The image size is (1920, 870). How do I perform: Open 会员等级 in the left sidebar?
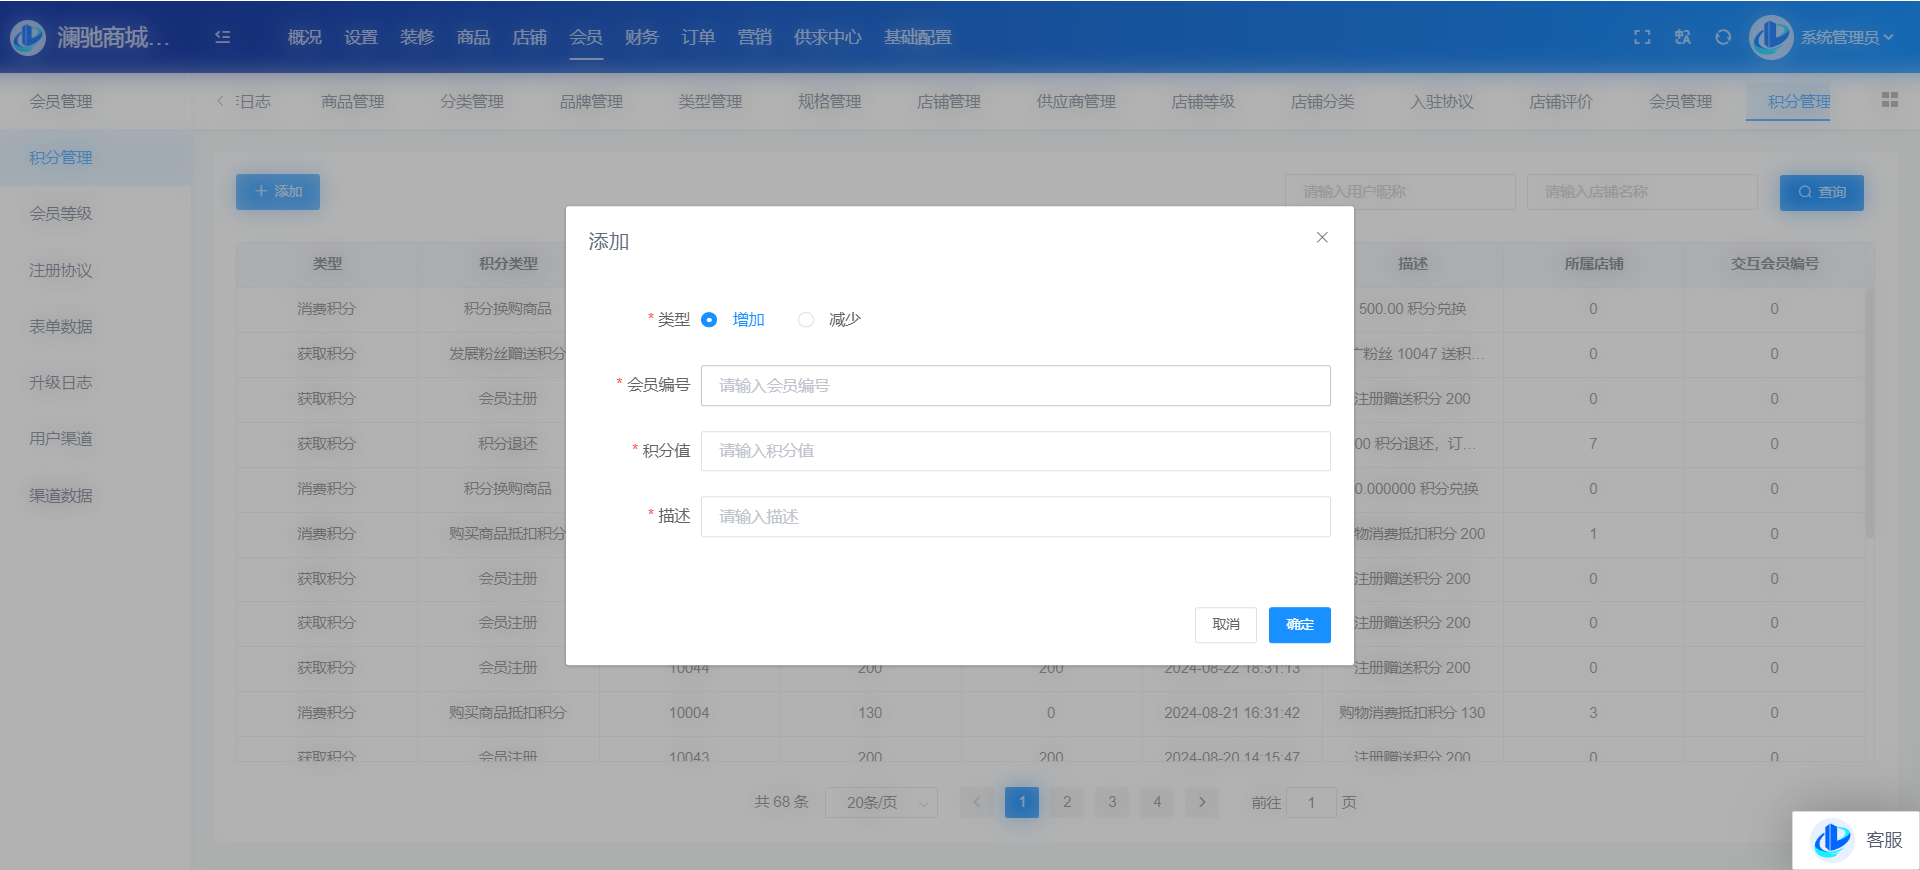tap(61, 213)
